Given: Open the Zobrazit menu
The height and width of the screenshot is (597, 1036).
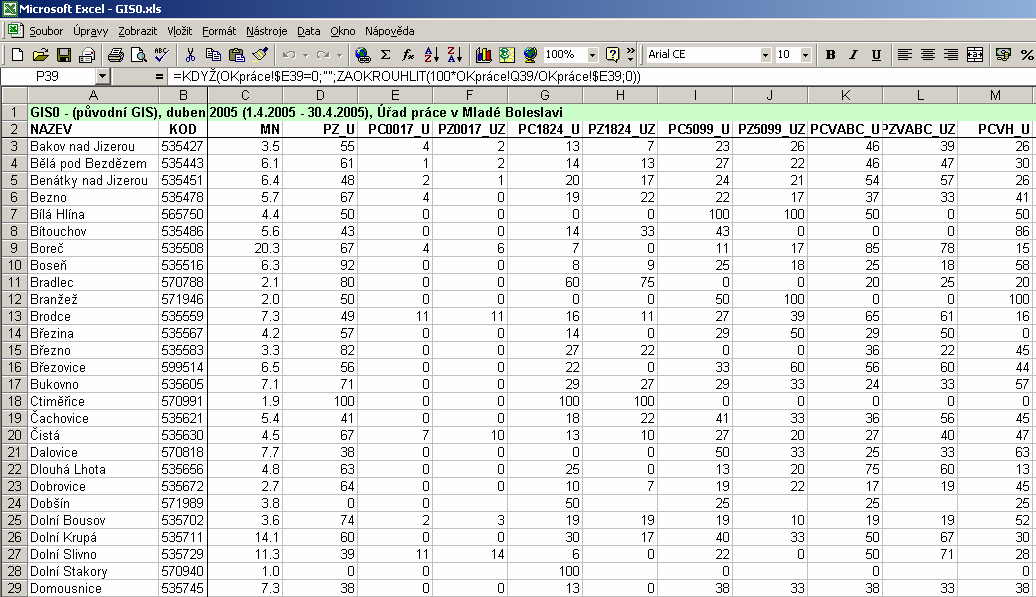Looking at the screenshot, I should tap(137, 31).
